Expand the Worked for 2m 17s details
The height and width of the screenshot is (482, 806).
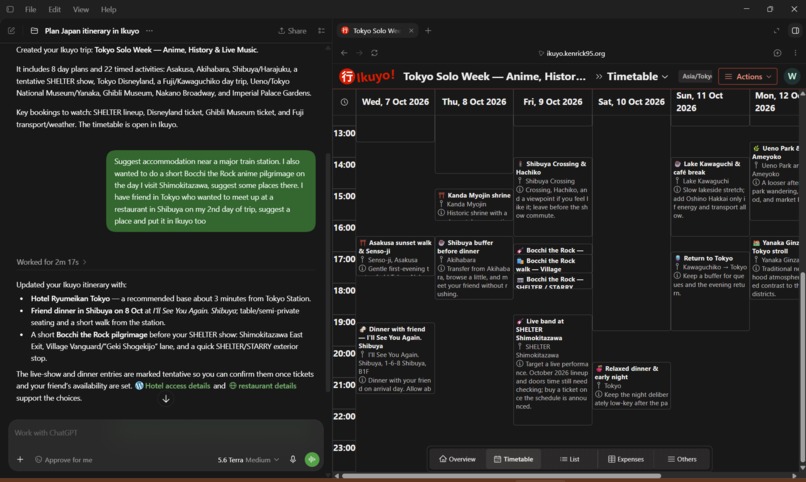tap(51, 262)
